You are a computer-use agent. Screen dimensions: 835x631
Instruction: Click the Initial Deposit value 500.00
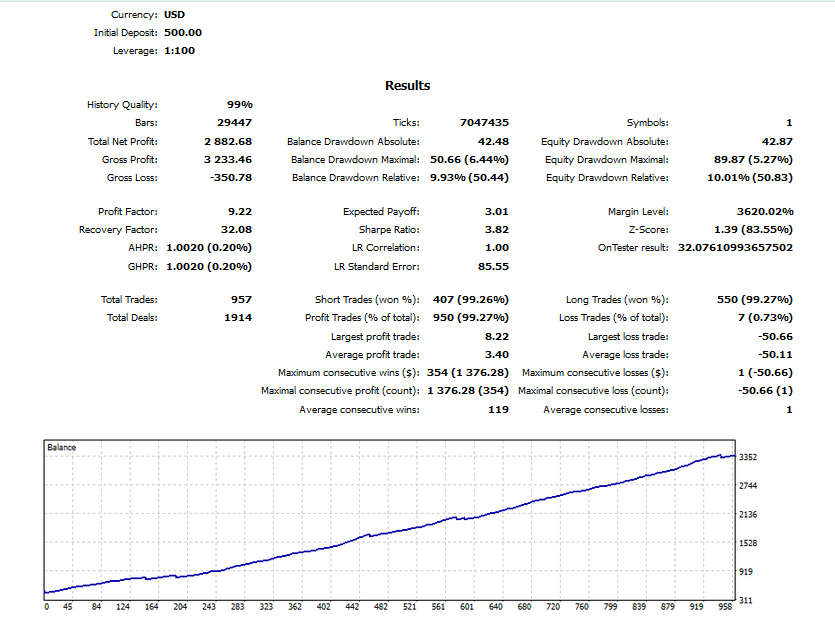tap(183, 32)
